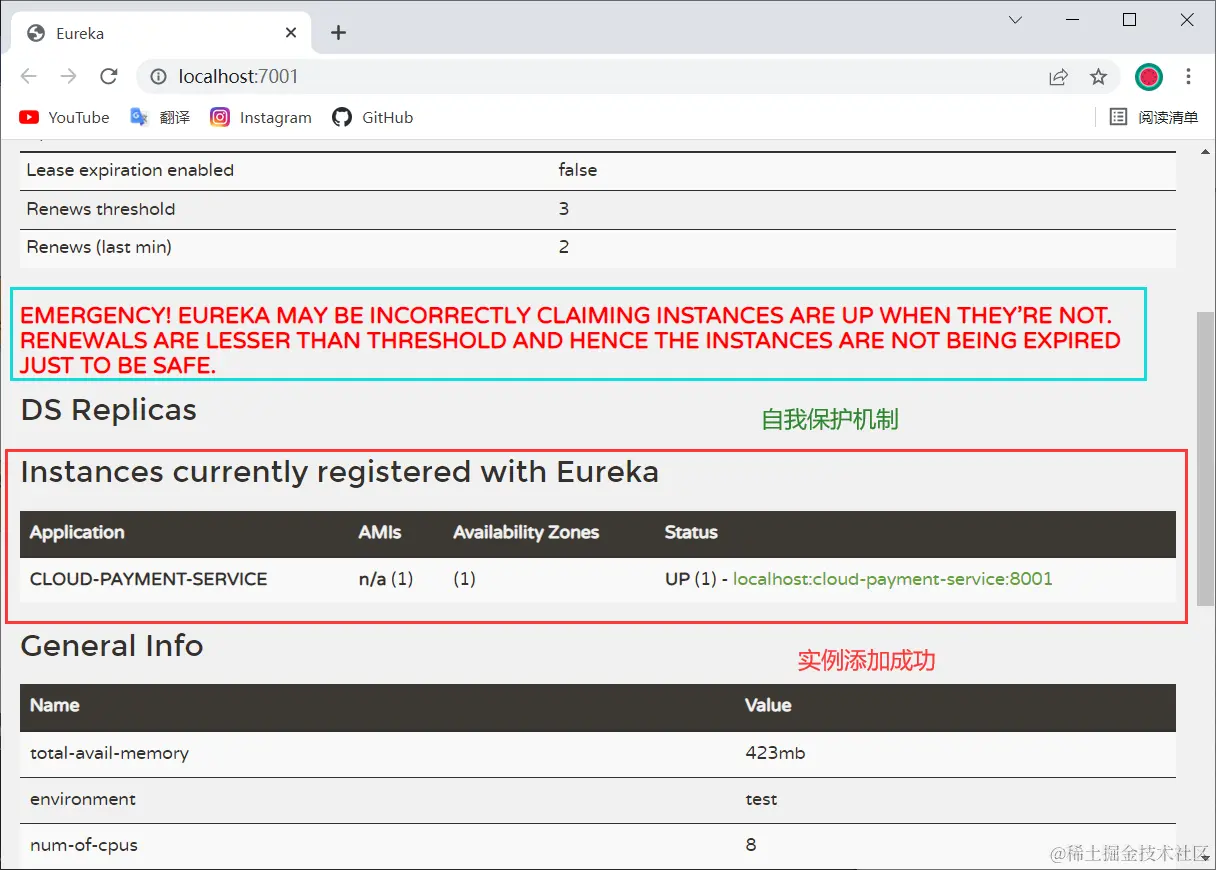1216x870 pixels.
Task: Click the Application column header
Action: pyautogui.click(x=77, y=532)
